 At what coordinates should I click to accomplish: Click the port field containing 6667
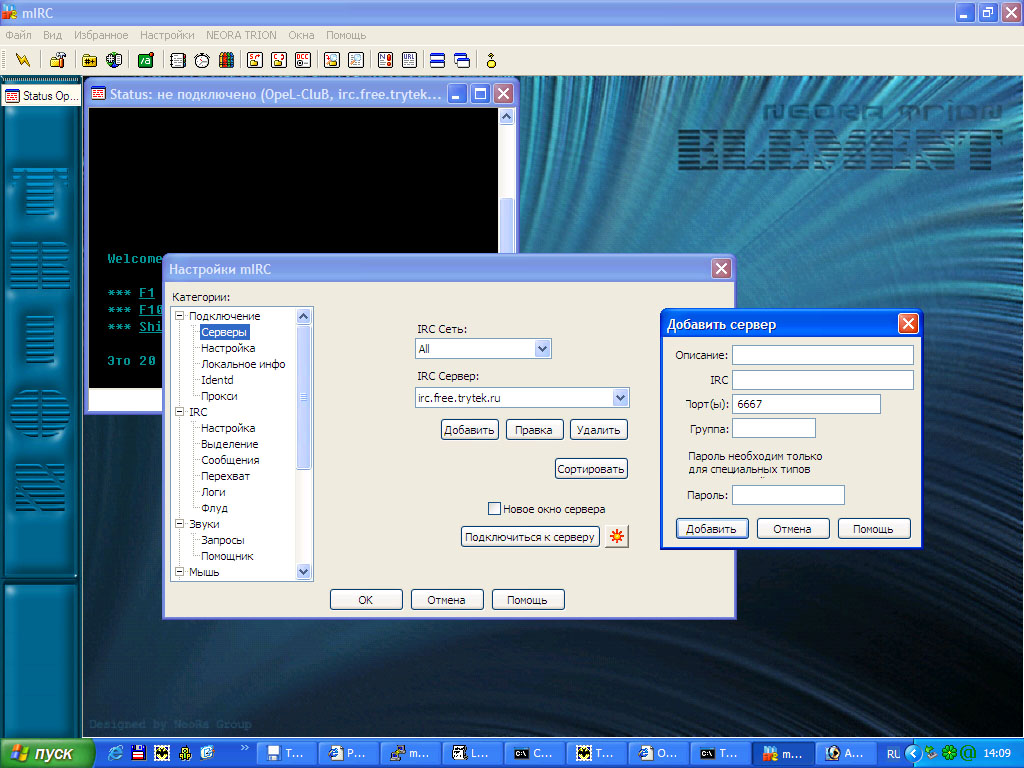[807, 404]
